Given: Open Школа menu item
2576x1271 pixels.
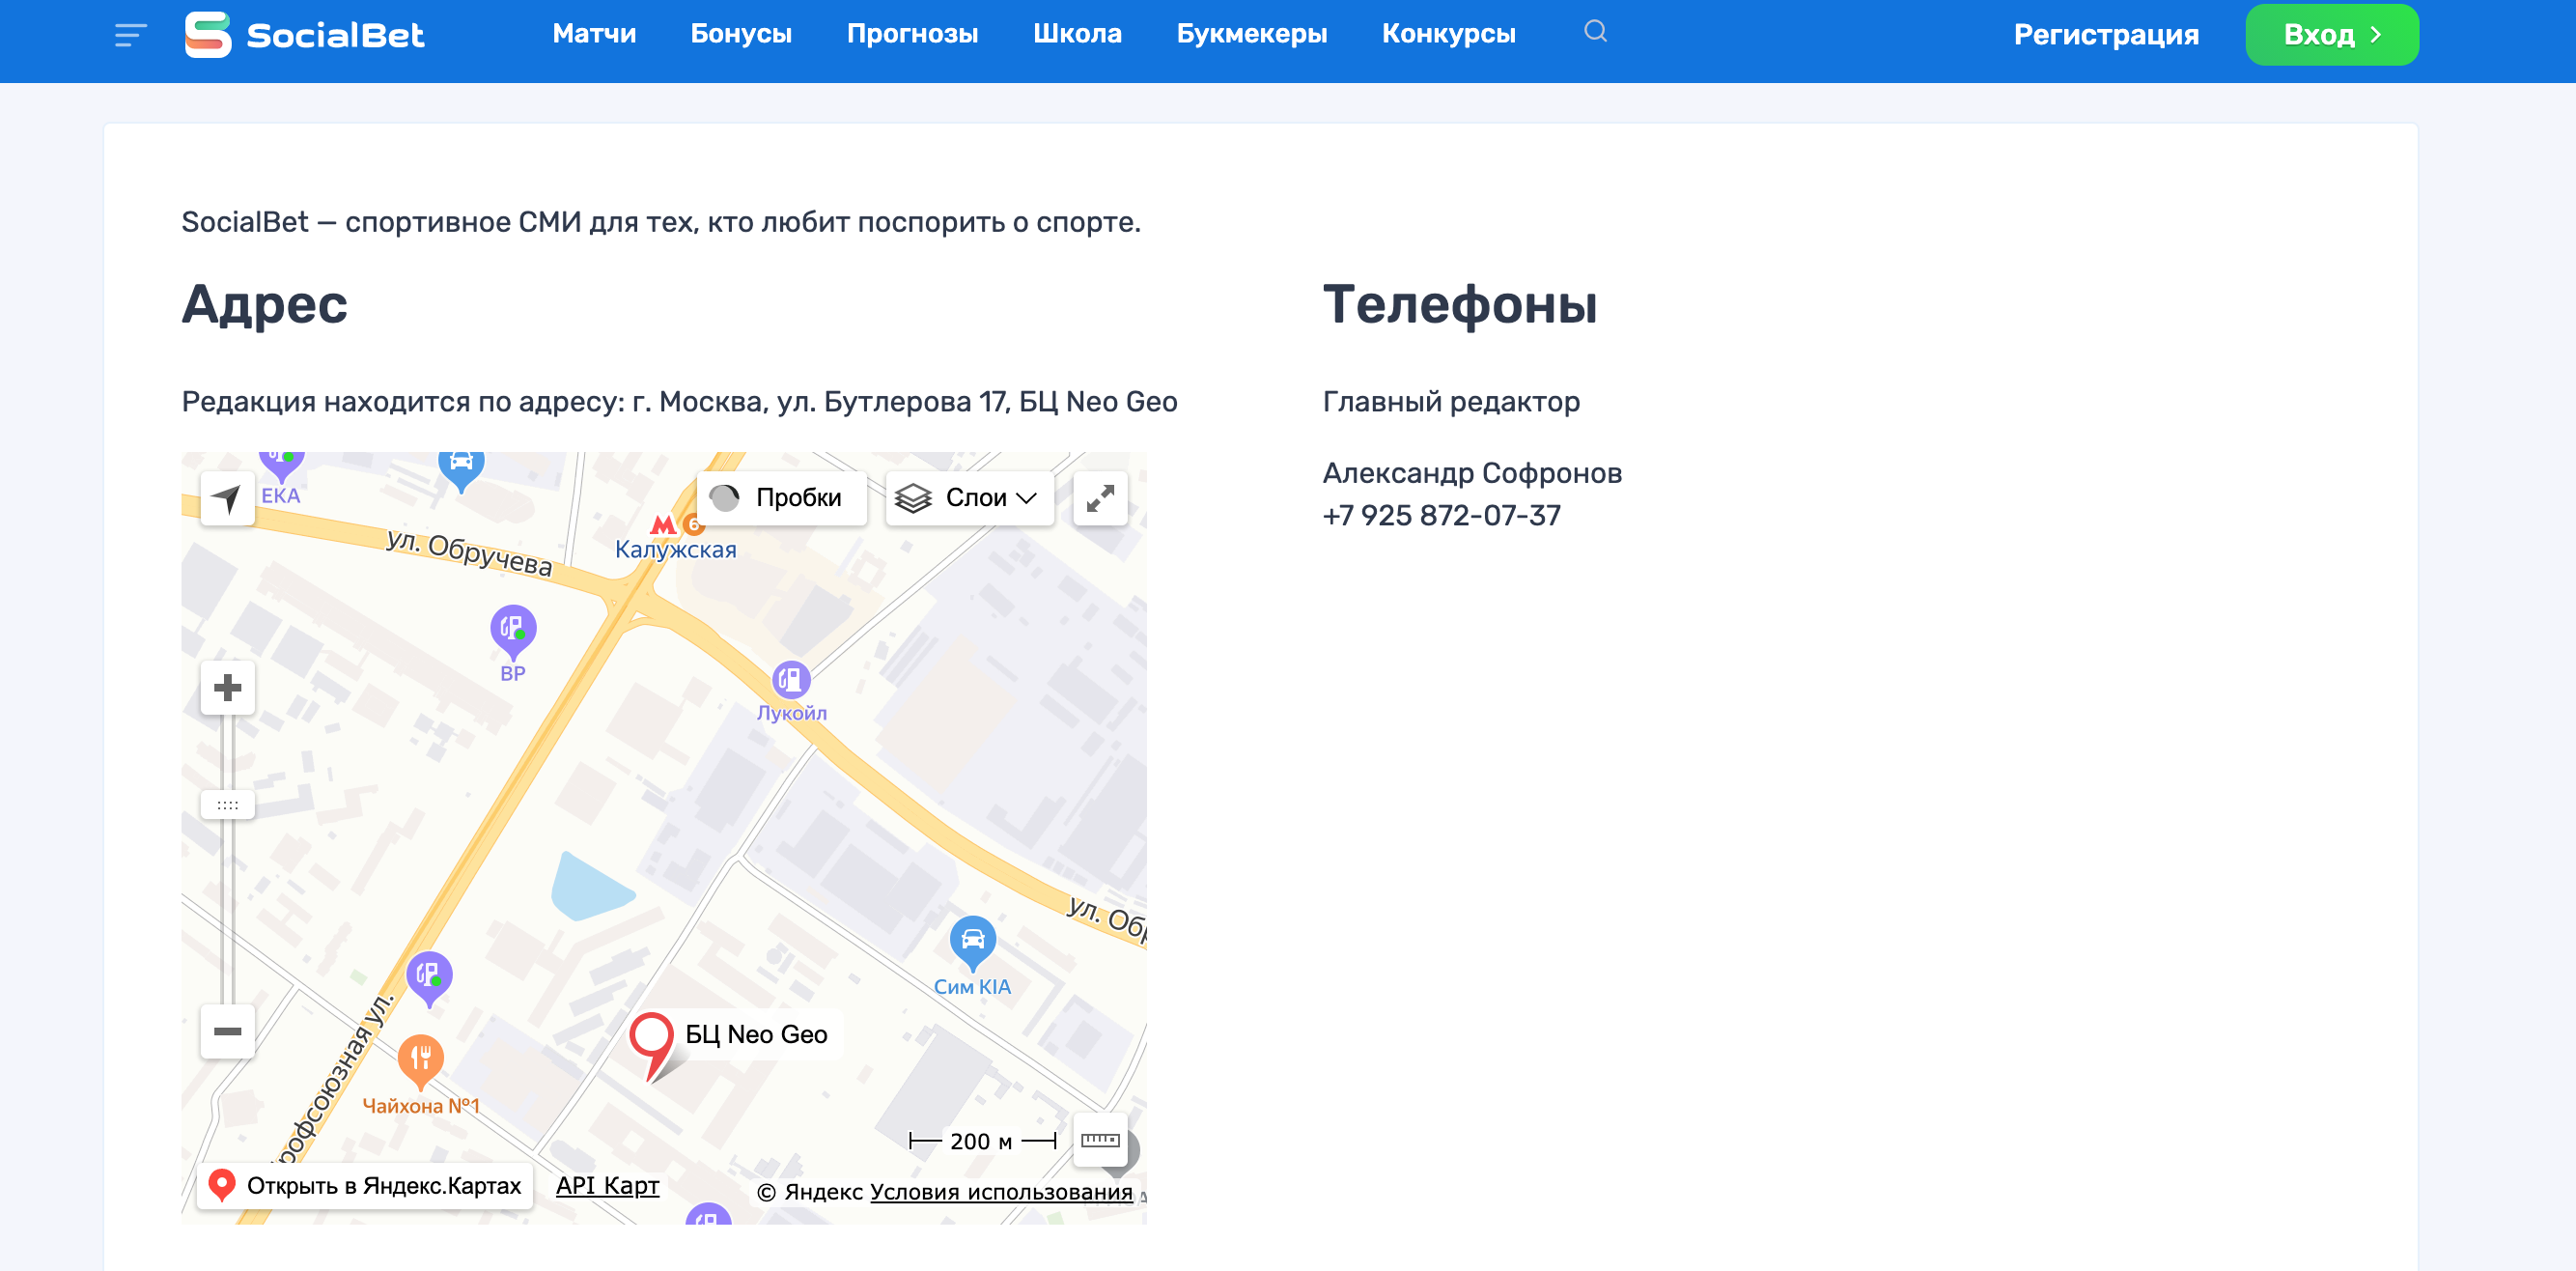Looking at the screenshot, I should (1077, 34).
